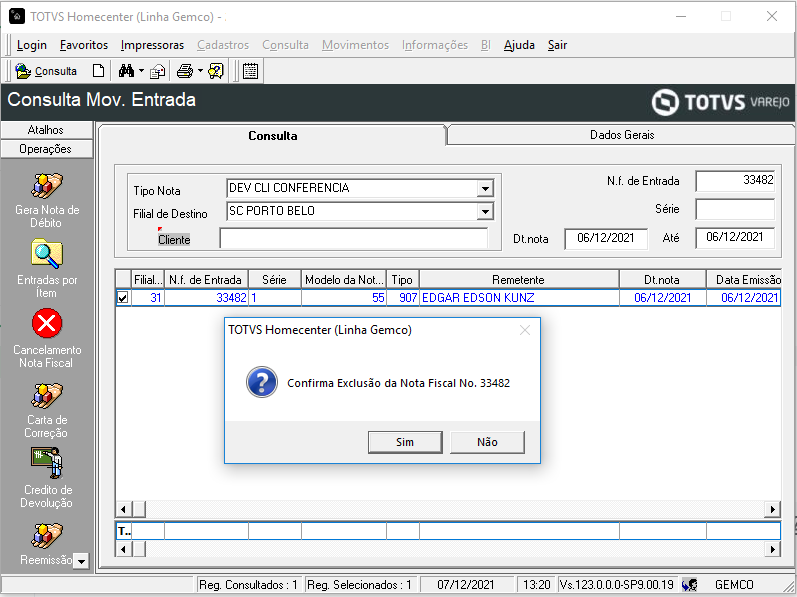The width and height of the screenshot is (797, 597).
Task: Click the new blank document icon
Action: coord(98,71)
